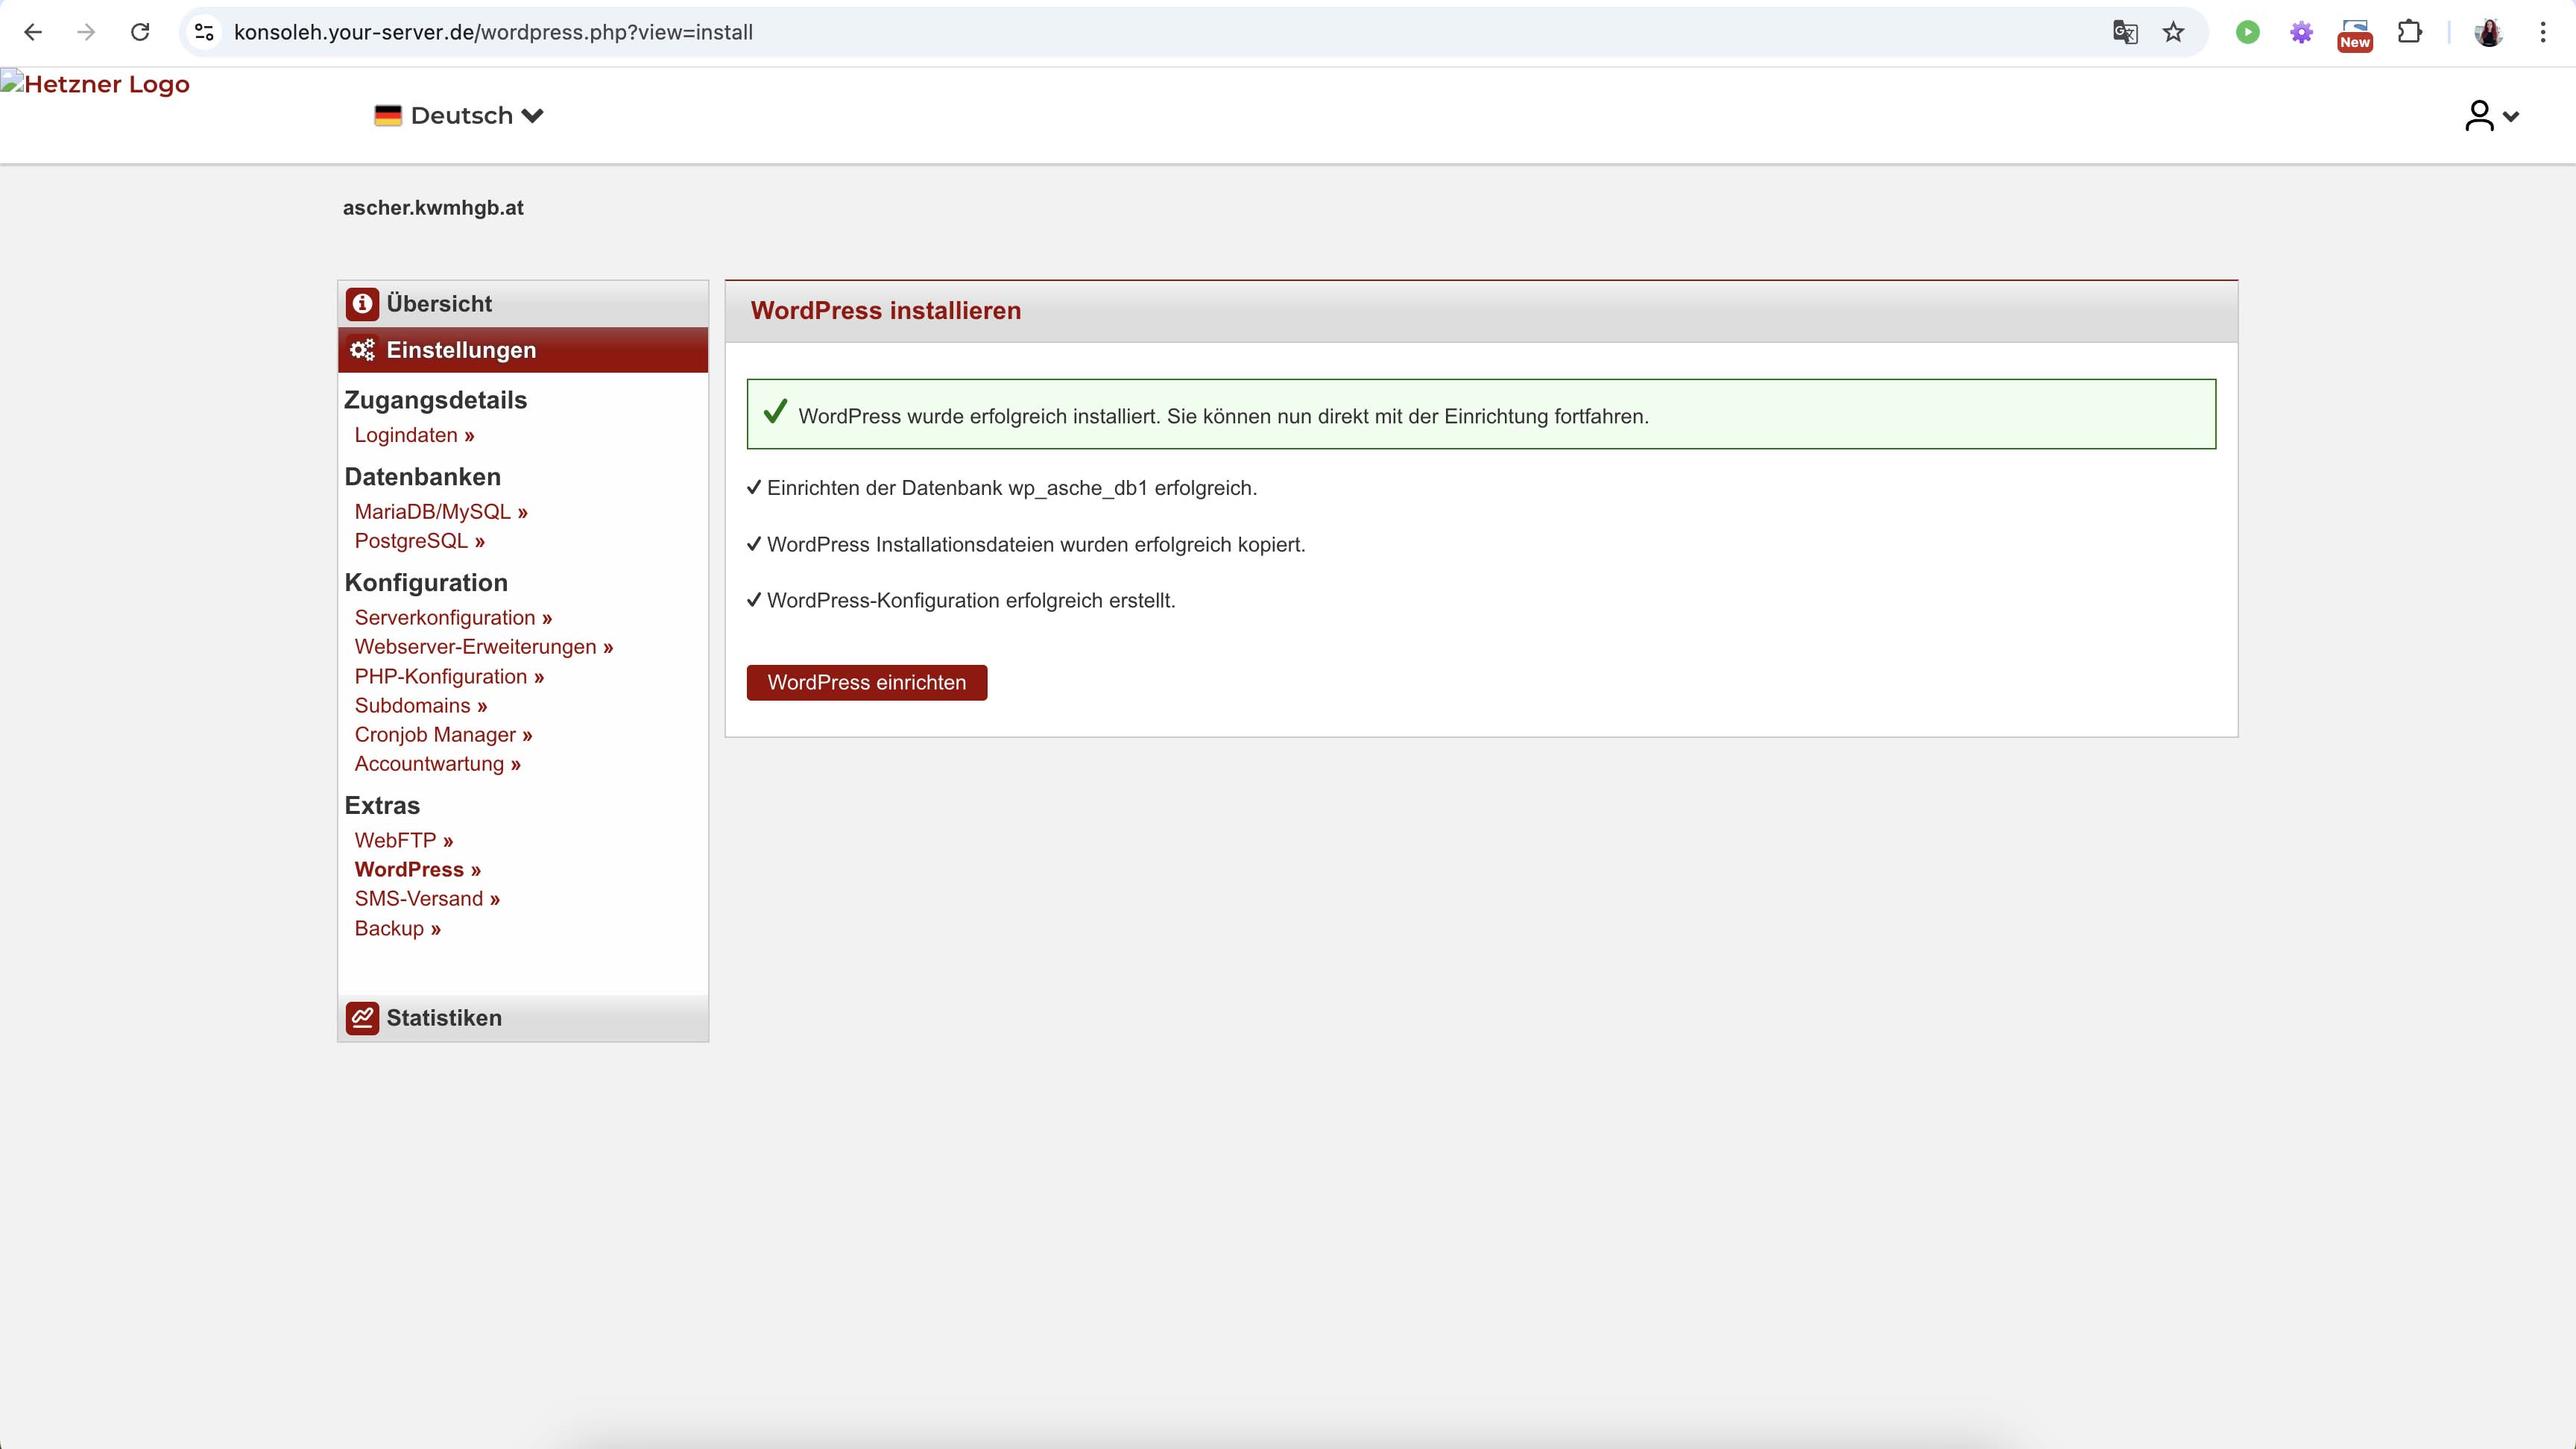The image size is (2576, 1449).
Task: Expand the Deutsch language dropdown
Action: tap(459, 116)
